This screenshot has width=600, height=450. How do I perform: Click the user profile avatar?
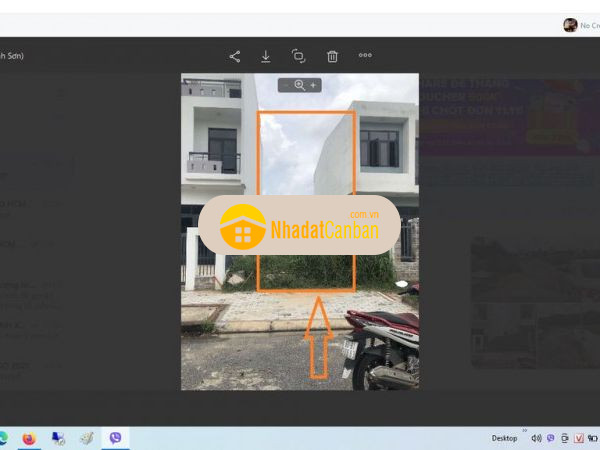(570, 25)
